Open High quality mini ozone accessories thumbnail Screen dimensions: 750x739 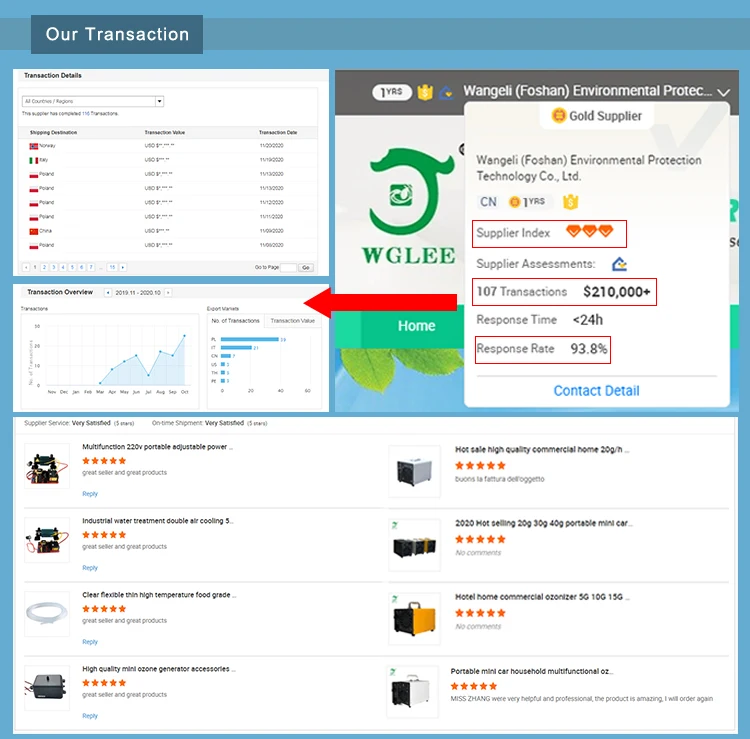[x=47, y=688]
